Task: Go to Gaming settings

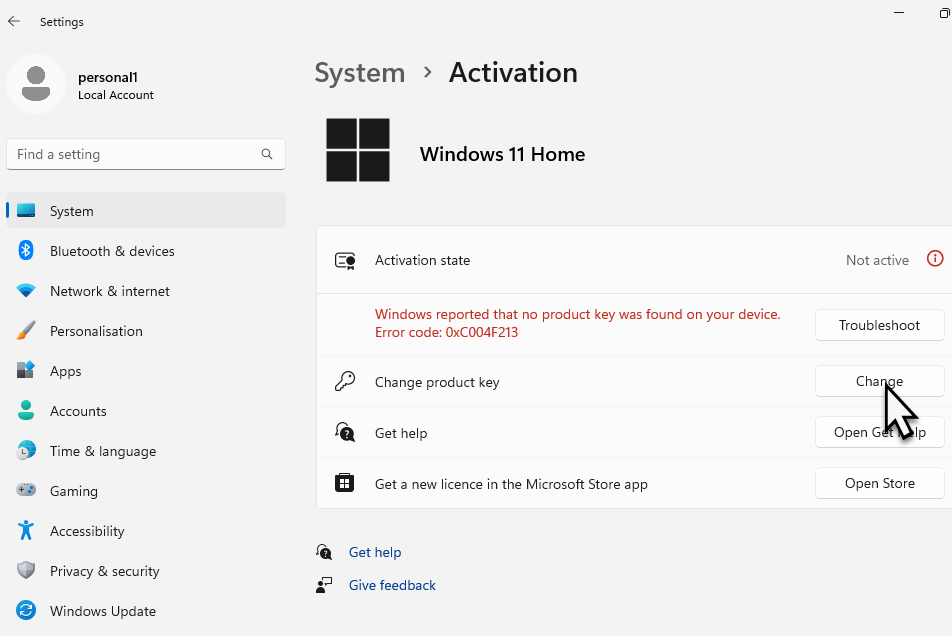Action: tap(146, 491)
